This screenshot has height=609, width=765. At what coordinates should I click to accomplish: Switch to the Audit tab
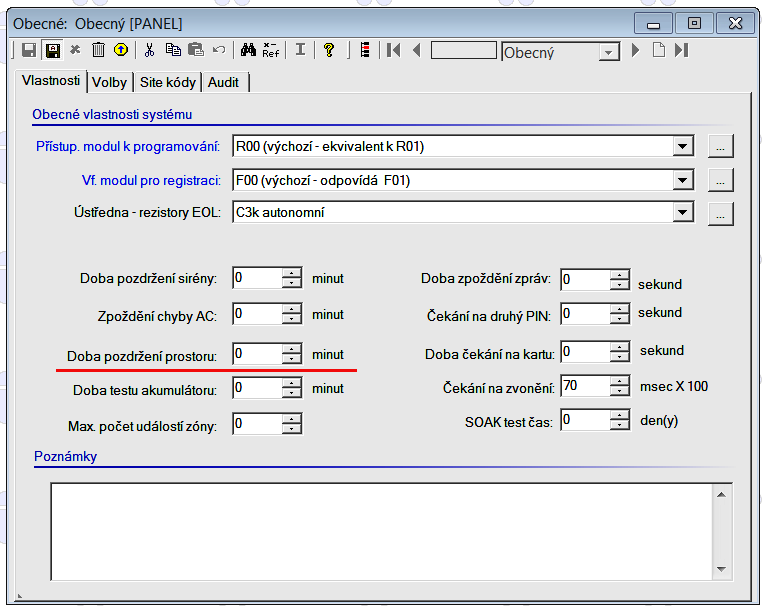click(223, 82)
